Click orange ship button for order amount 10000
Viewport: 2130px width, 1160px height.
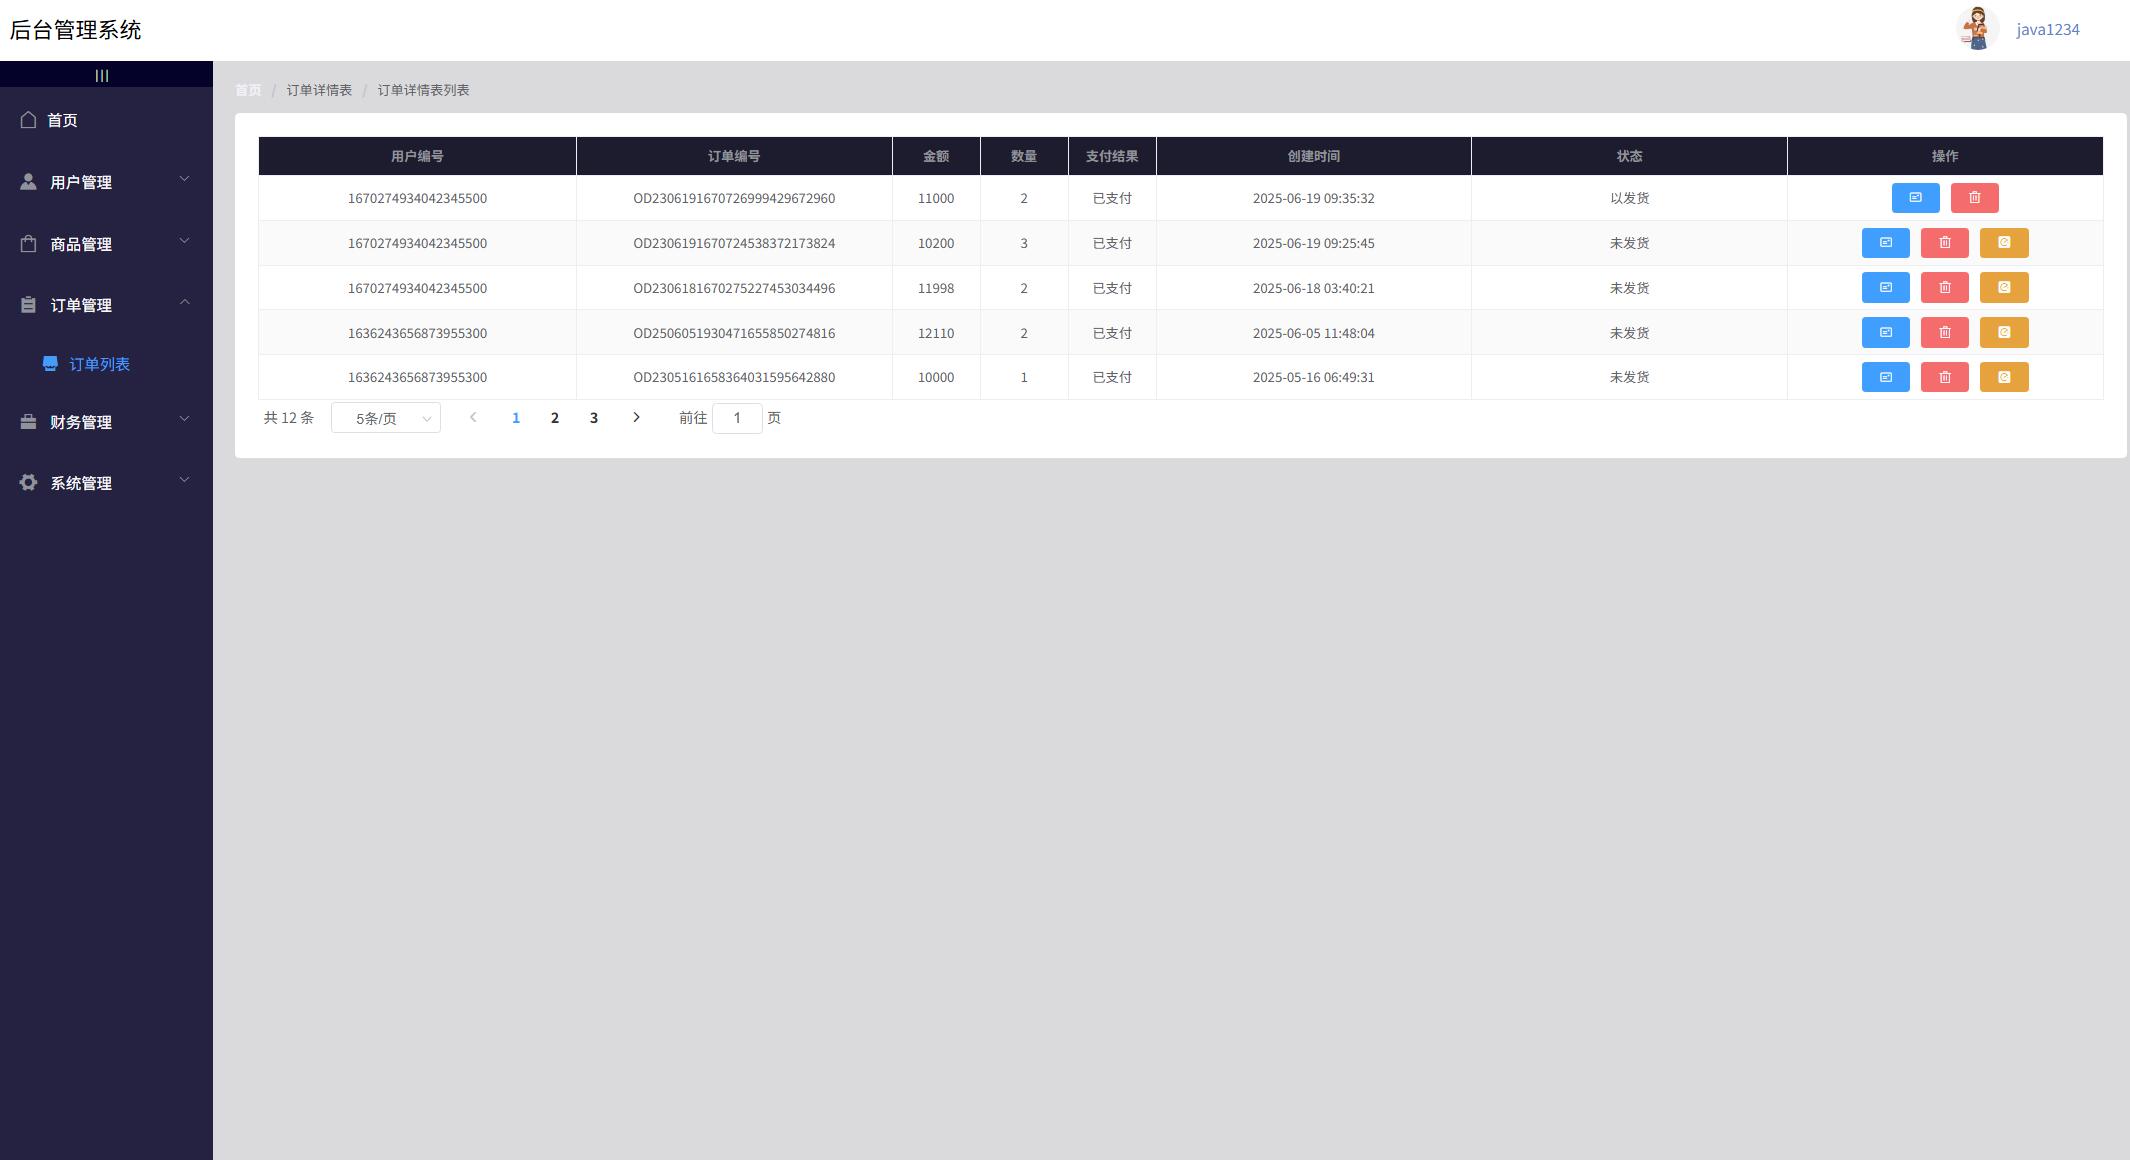click(x=2003, y=377)
